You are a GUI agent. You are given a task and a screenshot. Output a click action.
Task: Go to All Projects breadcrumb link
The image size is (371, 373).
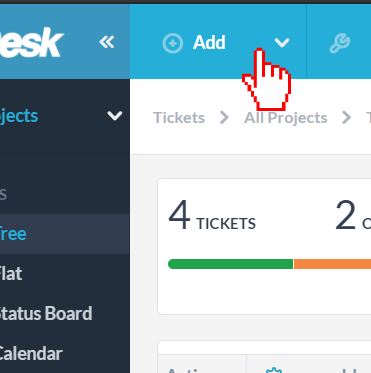[x=286, y=118]
